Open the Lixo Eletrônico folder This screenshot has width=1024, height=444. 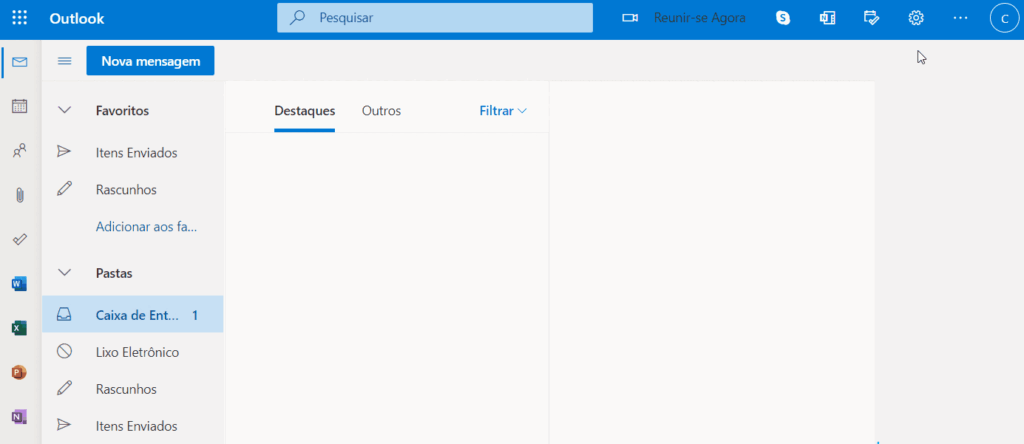click(x=133, y=352)
